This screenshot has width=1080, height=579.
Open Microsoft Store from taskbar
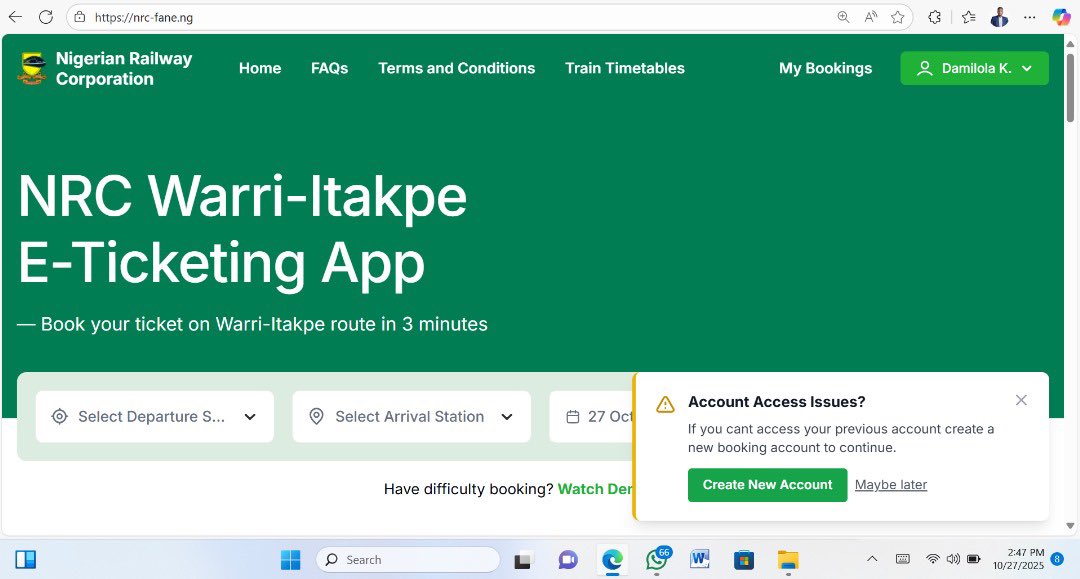pos(744,560)
